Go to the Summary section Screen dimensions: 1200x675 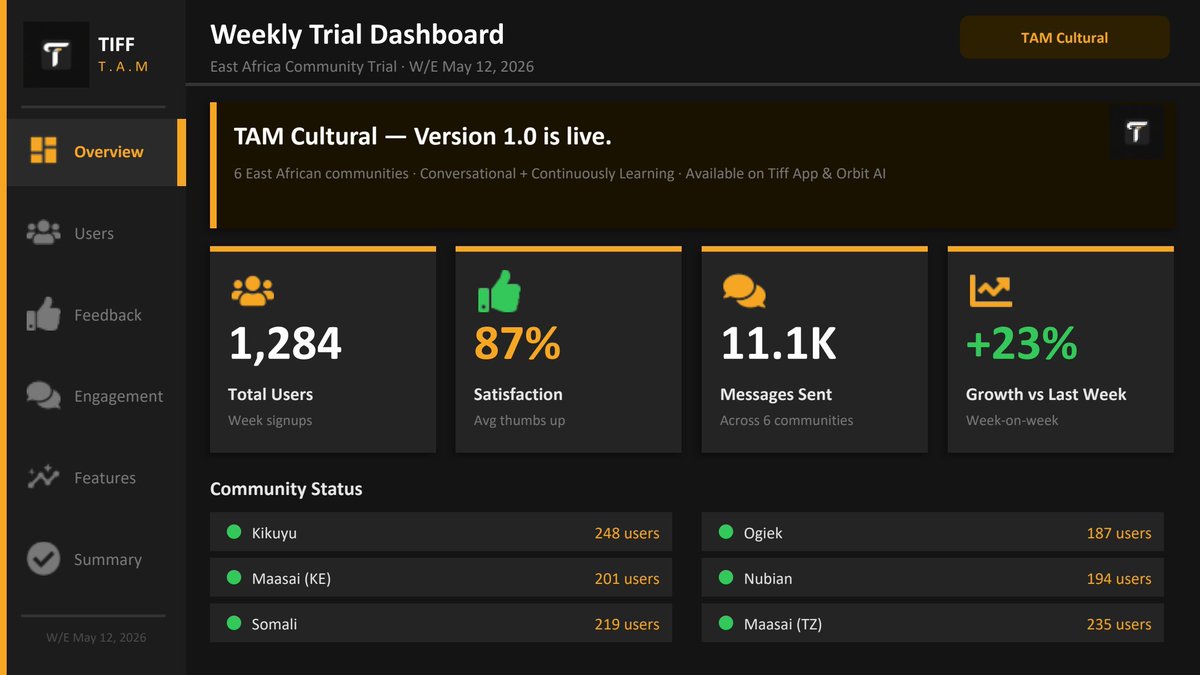coord(96,559)
